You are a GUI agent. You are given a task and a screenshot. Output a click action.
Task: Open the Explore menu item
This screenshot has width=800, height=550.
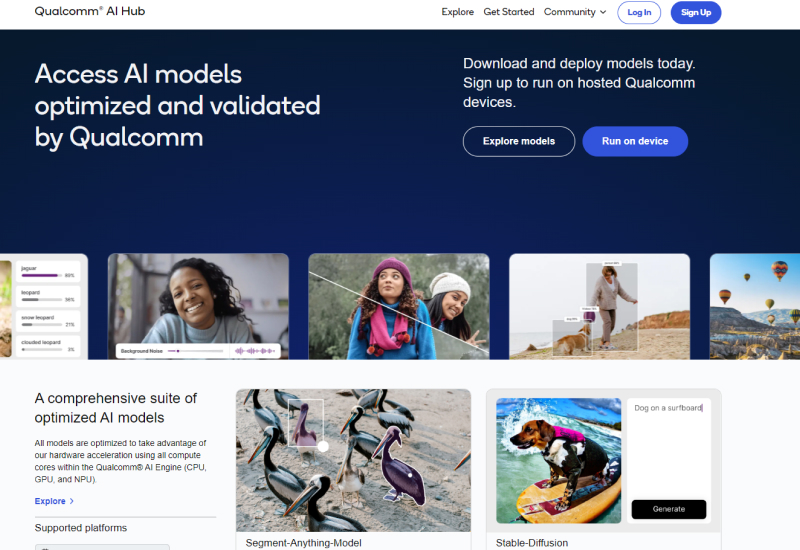point(457,12)
